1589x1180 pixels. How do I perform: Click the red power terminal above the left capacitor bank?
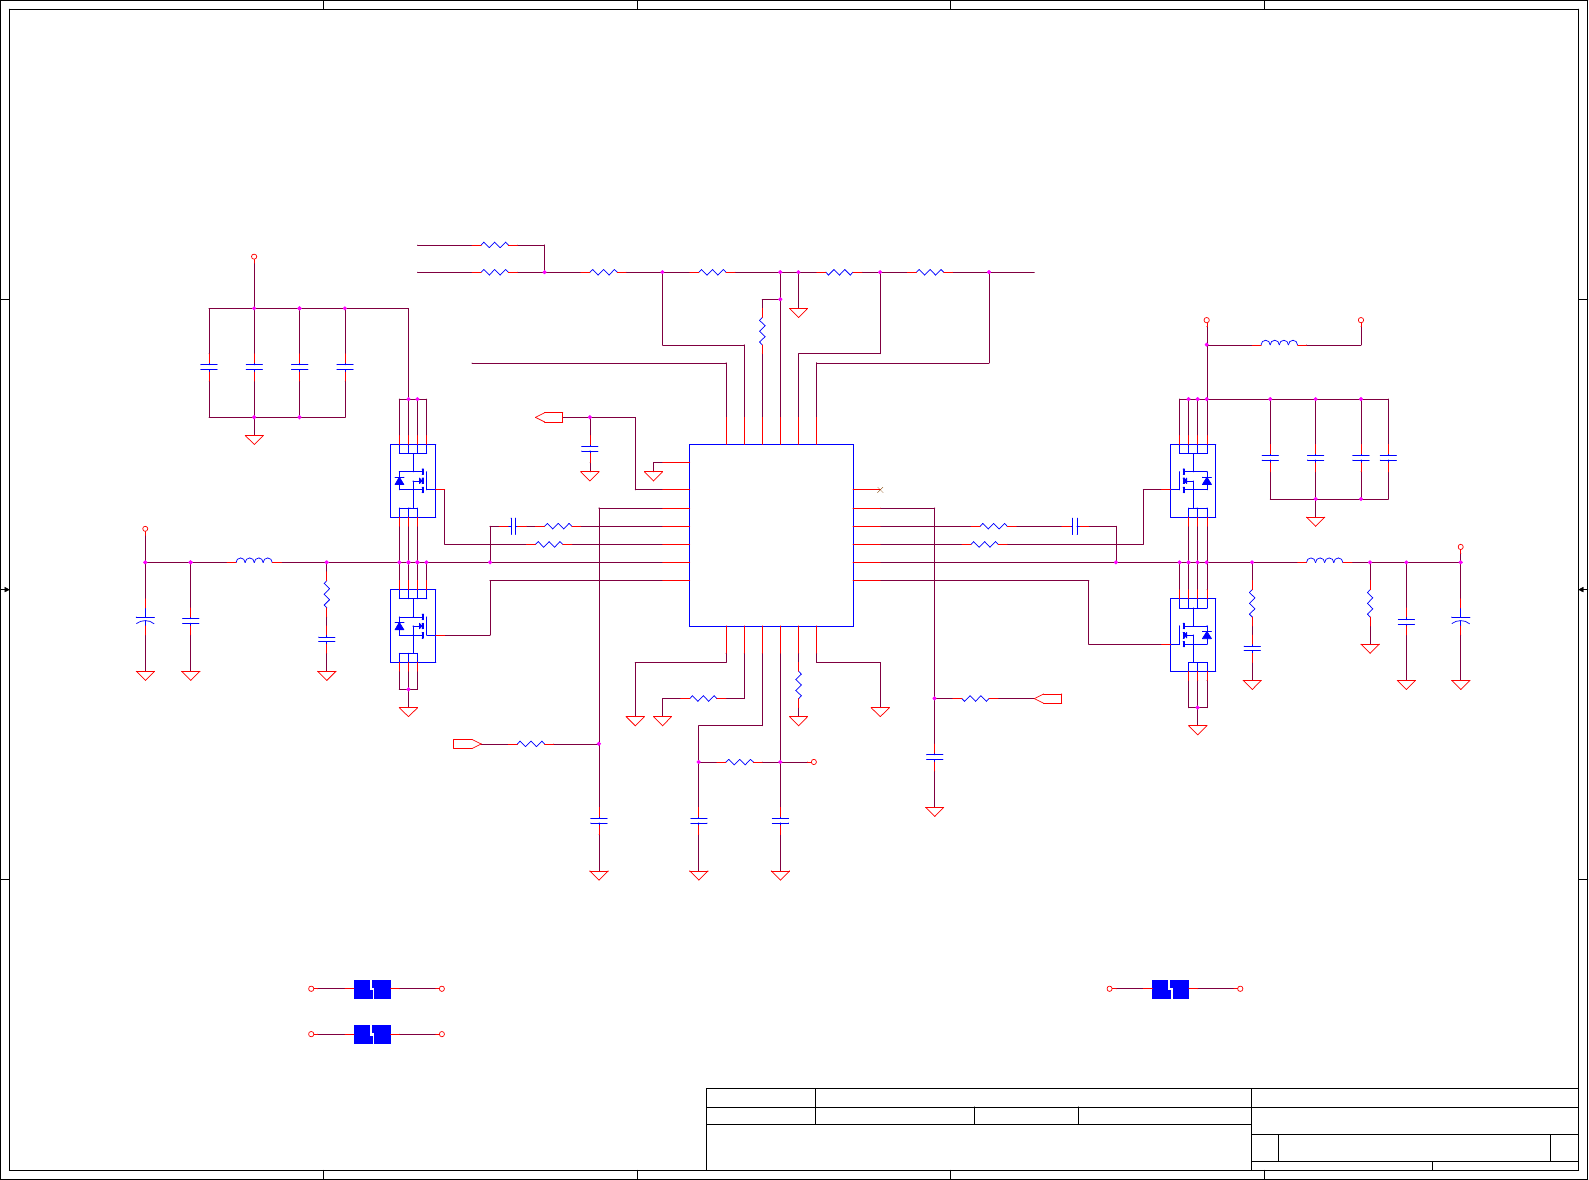coord(254,257)
